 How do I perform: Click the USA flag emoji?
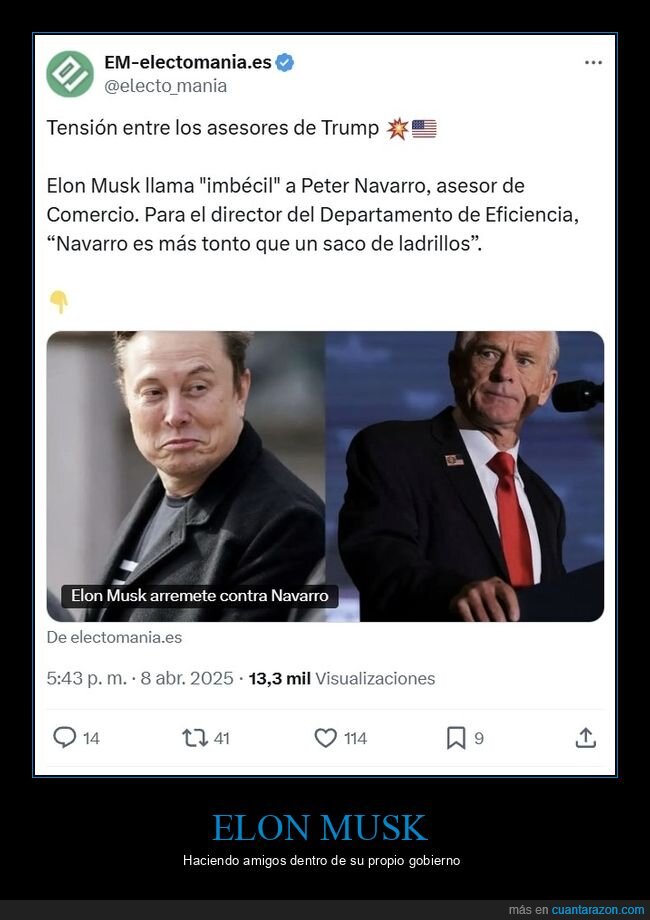click(x=424, y=128)
